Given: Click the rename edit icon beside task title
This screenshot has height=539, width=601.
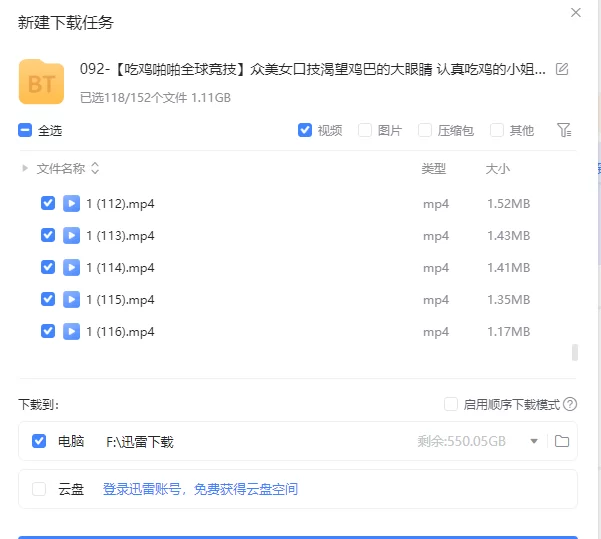Looking at the screenshot, I should (562, 69).
